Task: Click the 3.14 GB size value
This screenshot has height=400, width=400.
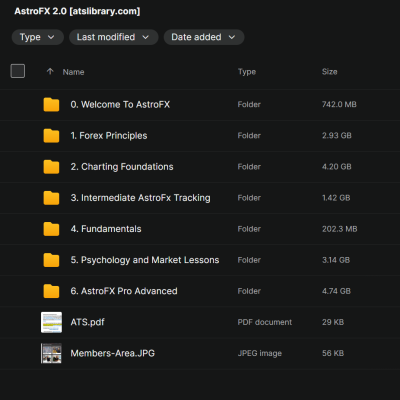Action: tap(336, 260)
